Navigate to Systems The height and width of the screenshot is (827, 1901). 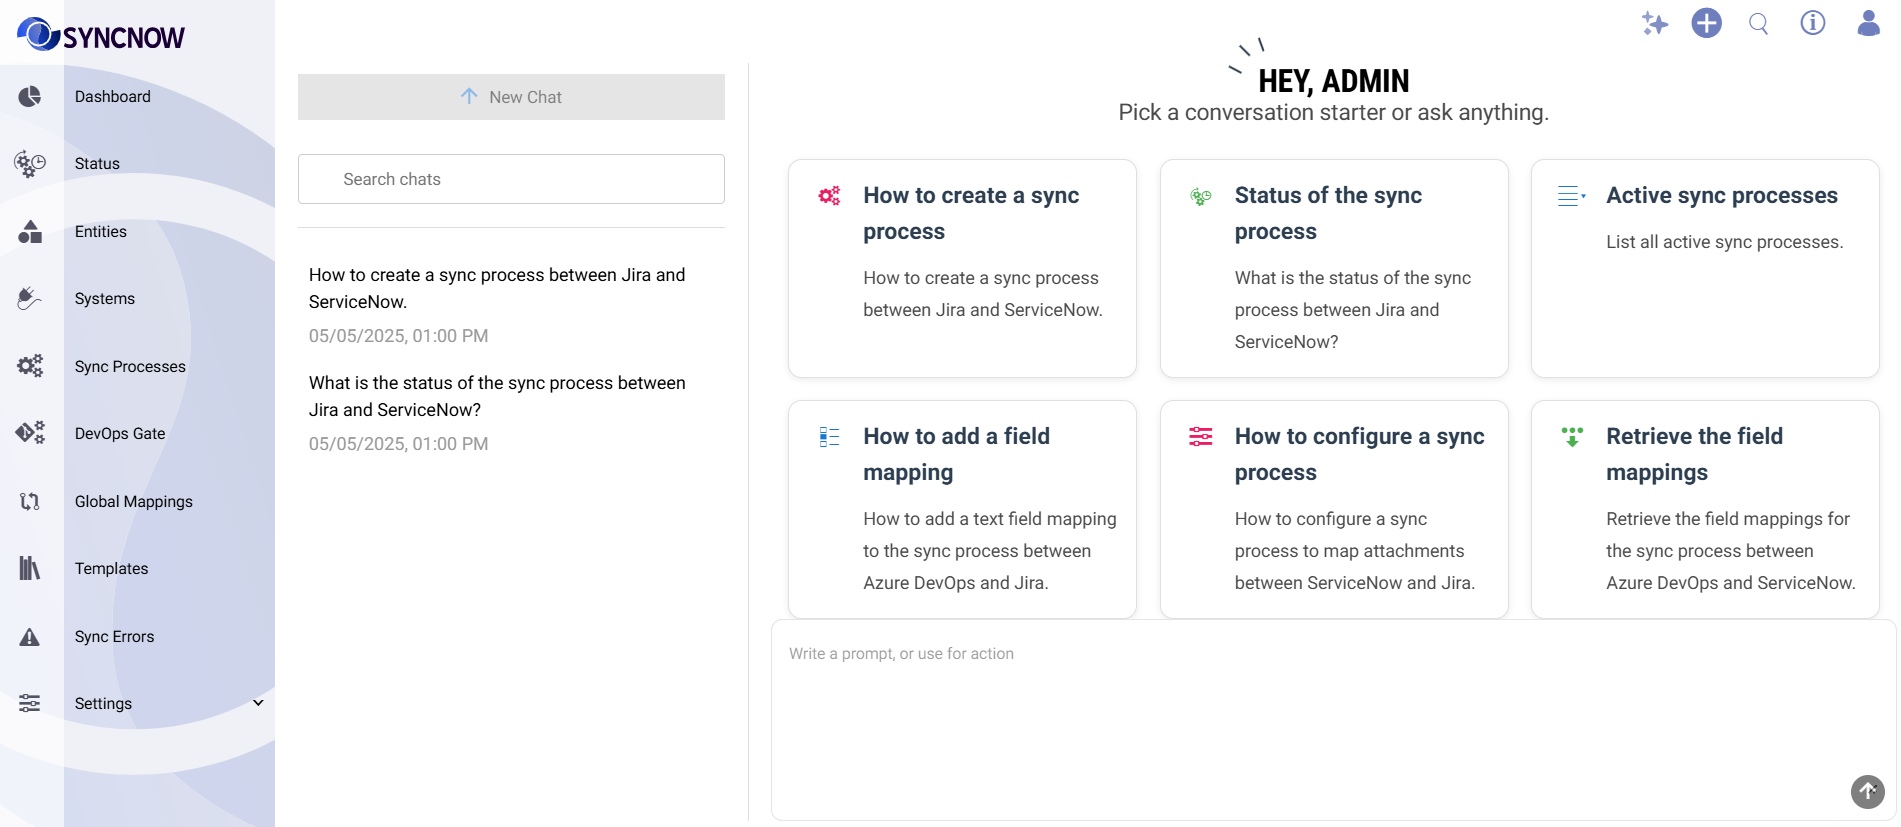pos(105,298)
